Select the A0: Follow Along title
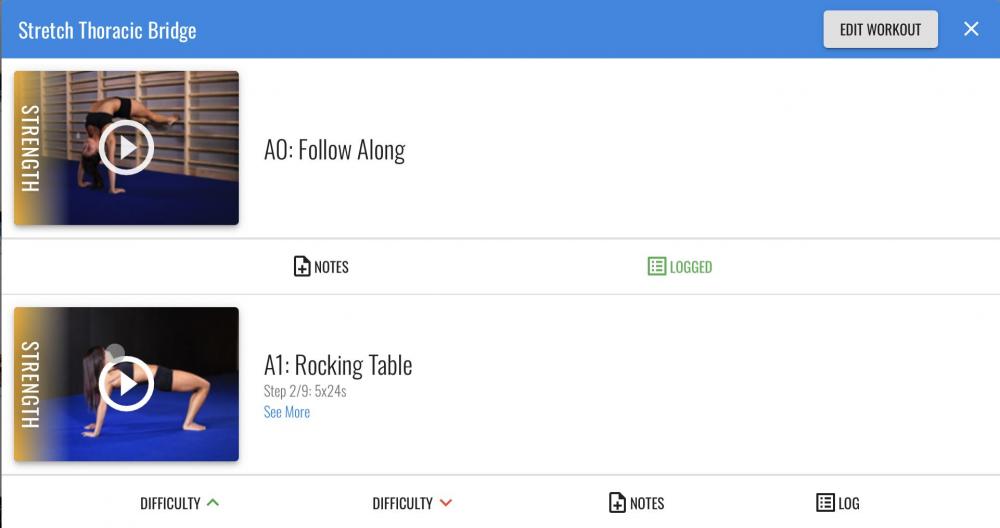This screenshot has width=1000, height=528. pyautogui.click(x=335, y=150)
